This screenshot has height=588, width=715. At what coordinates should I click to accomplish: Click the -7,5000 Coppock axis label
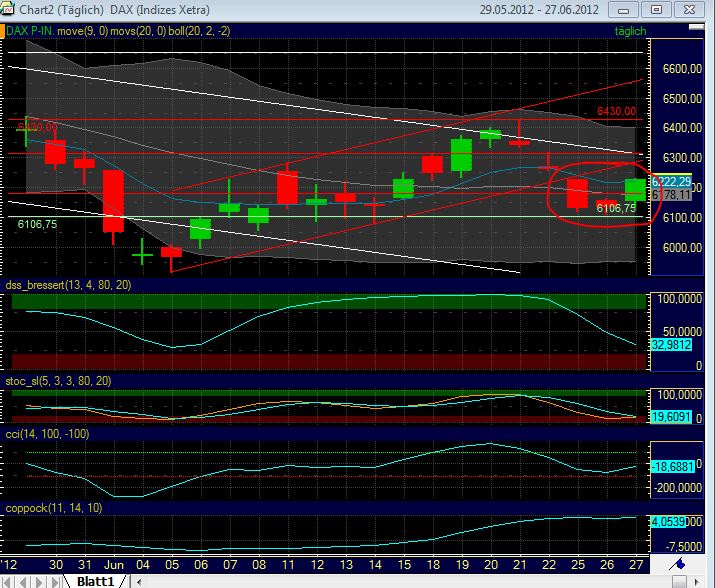pos(684,546)
